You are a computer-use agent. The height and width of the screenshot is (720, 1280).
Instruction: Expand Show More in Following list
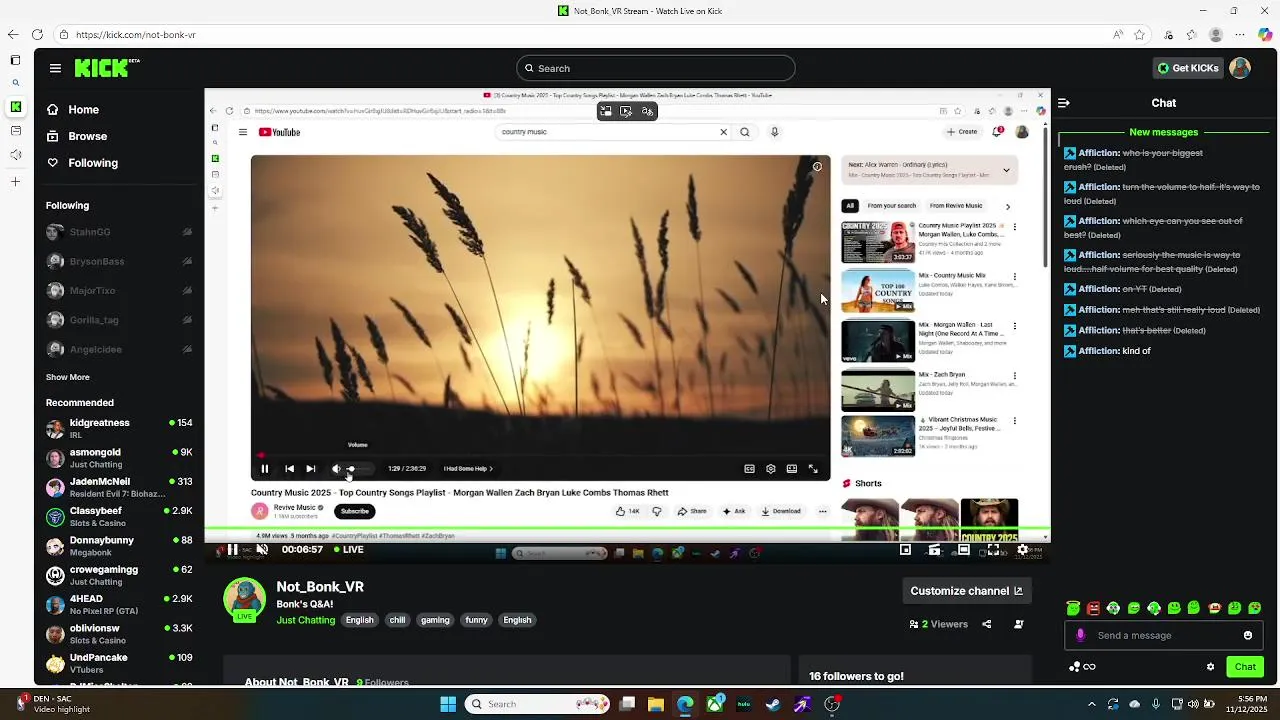pos(68,377)
